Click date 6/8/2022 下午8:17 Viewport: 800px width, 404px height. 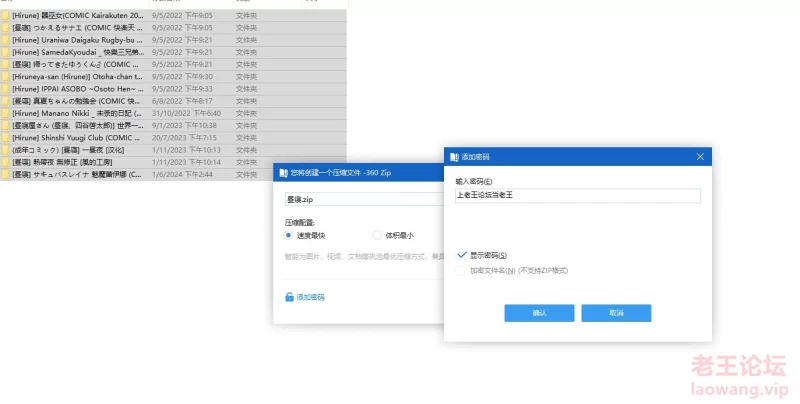tap(182, 101)
